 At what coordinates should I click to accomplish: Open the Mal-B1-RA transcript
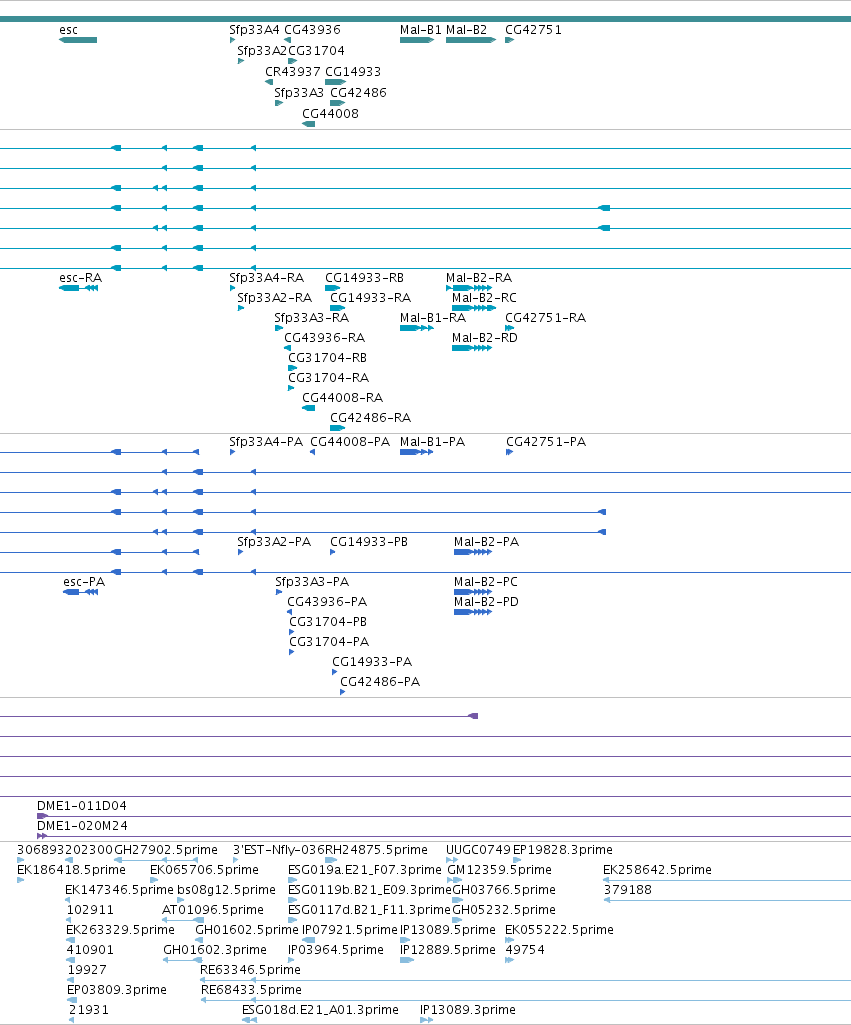433,318
